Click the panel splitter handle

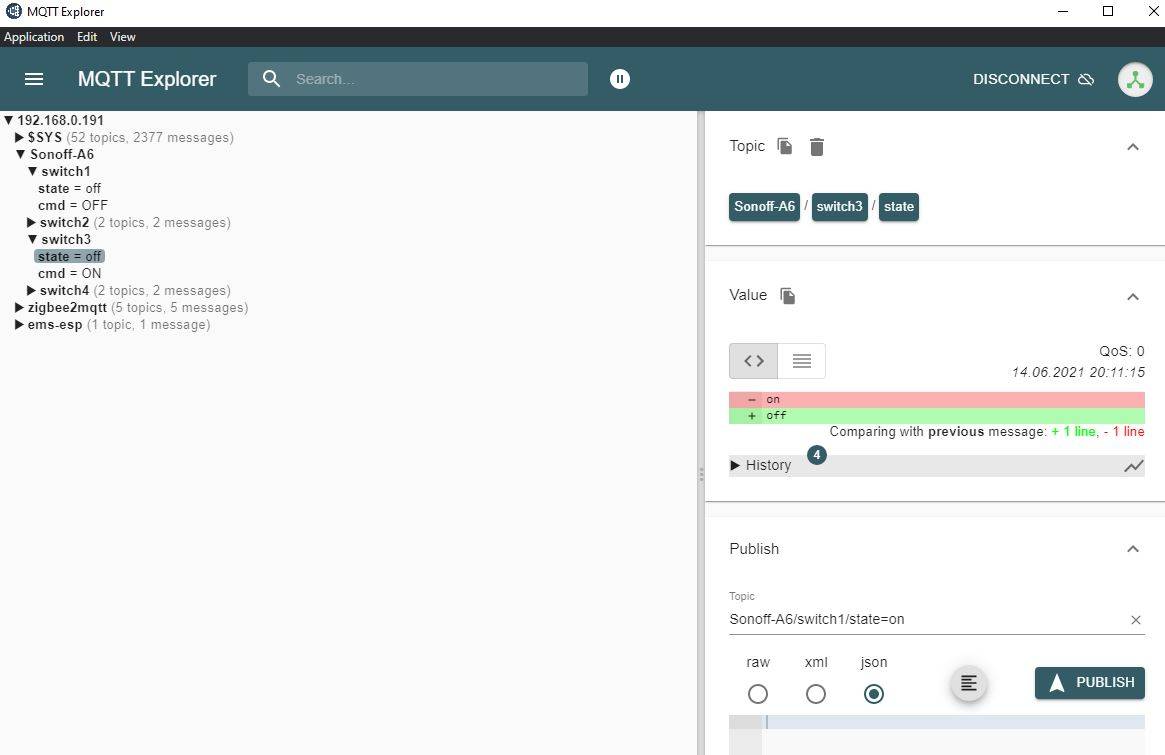(701, 474)
